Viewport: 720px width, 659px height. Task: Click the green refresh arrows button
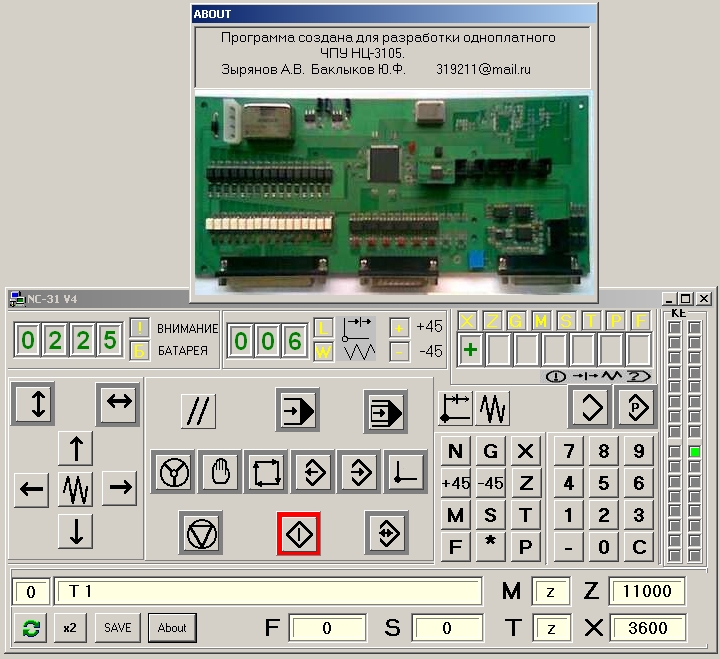pos(30,628)
